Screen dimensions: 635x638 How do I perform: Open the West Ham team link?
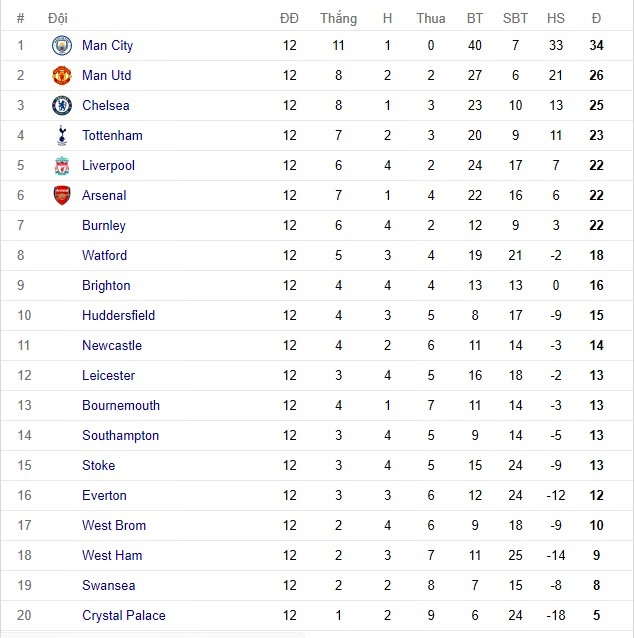click(112, 555)
